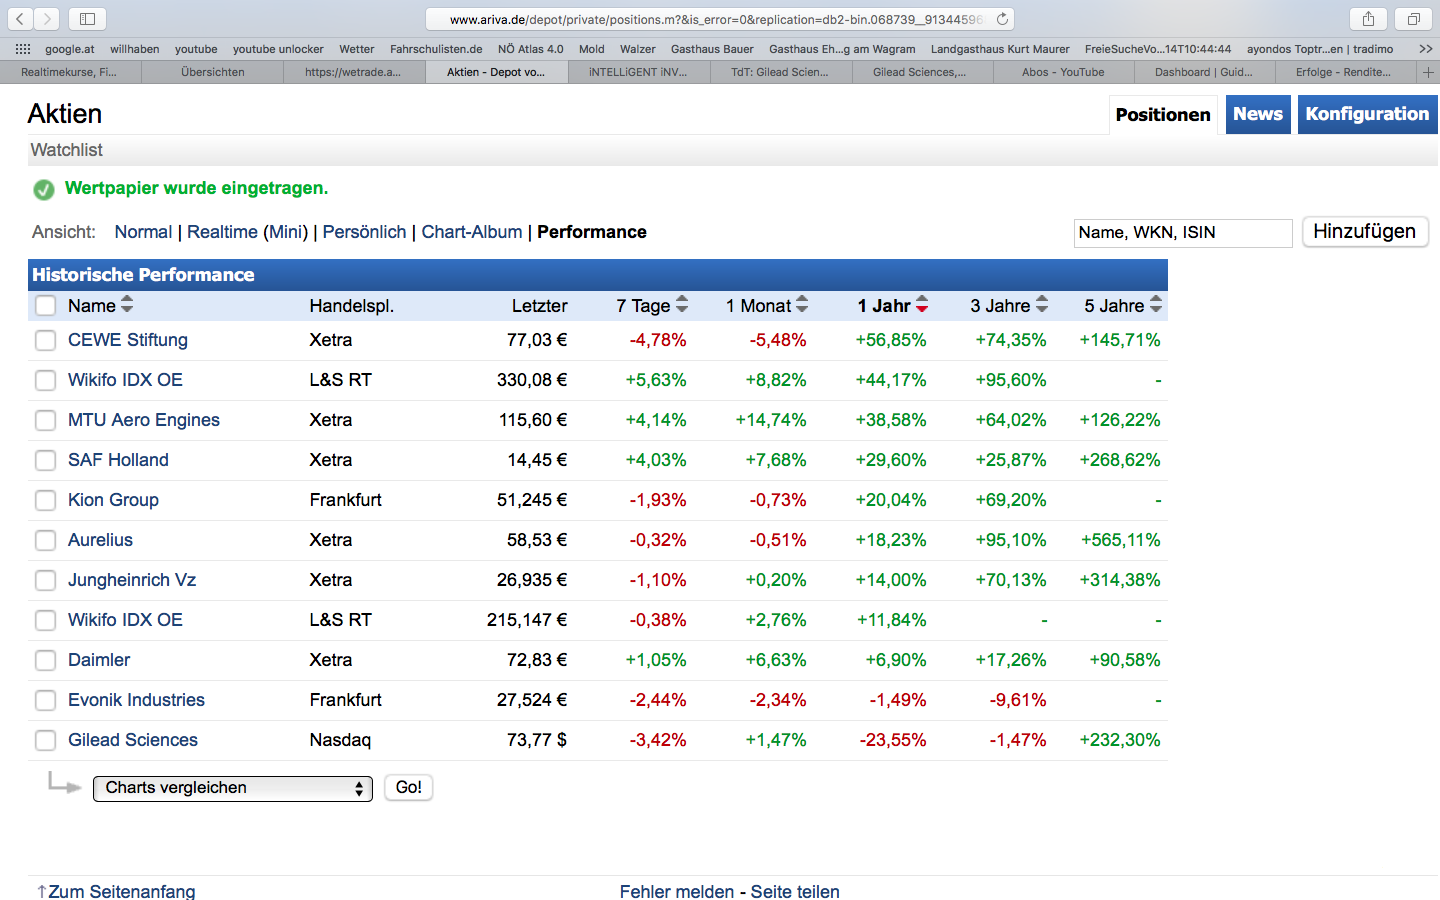The width and height of the screenshot is (1440, 900).
Task: Sort table by Name column arrows
Action: coord(127,305)
